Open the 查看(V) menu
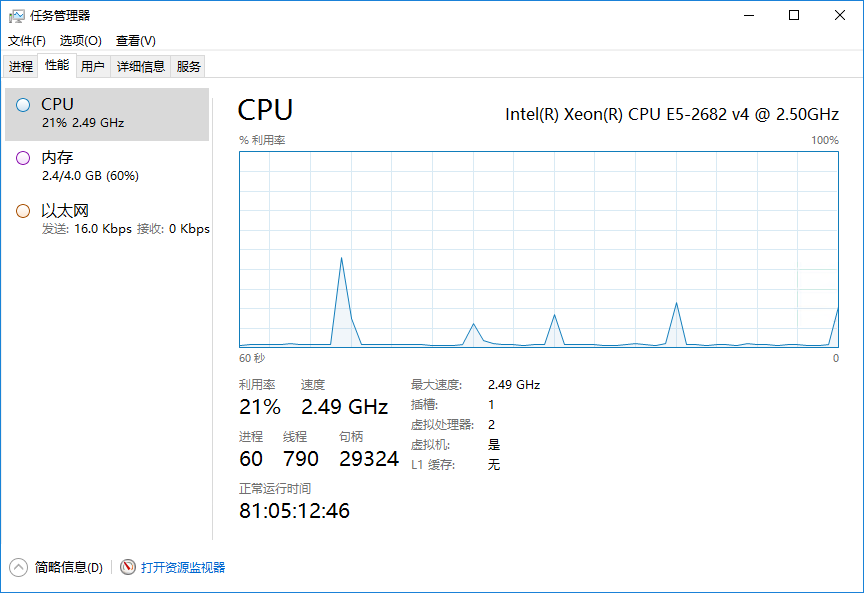The height and width of the screenshot is (593, 864). [136, 41]
